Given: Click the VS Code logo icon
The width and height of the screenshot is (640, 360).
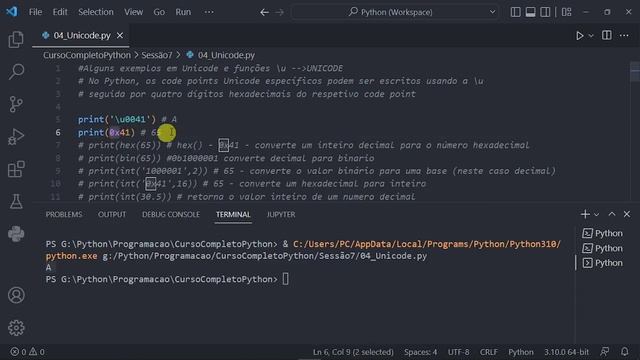Looking at the screenshot, I should [12, 12].
